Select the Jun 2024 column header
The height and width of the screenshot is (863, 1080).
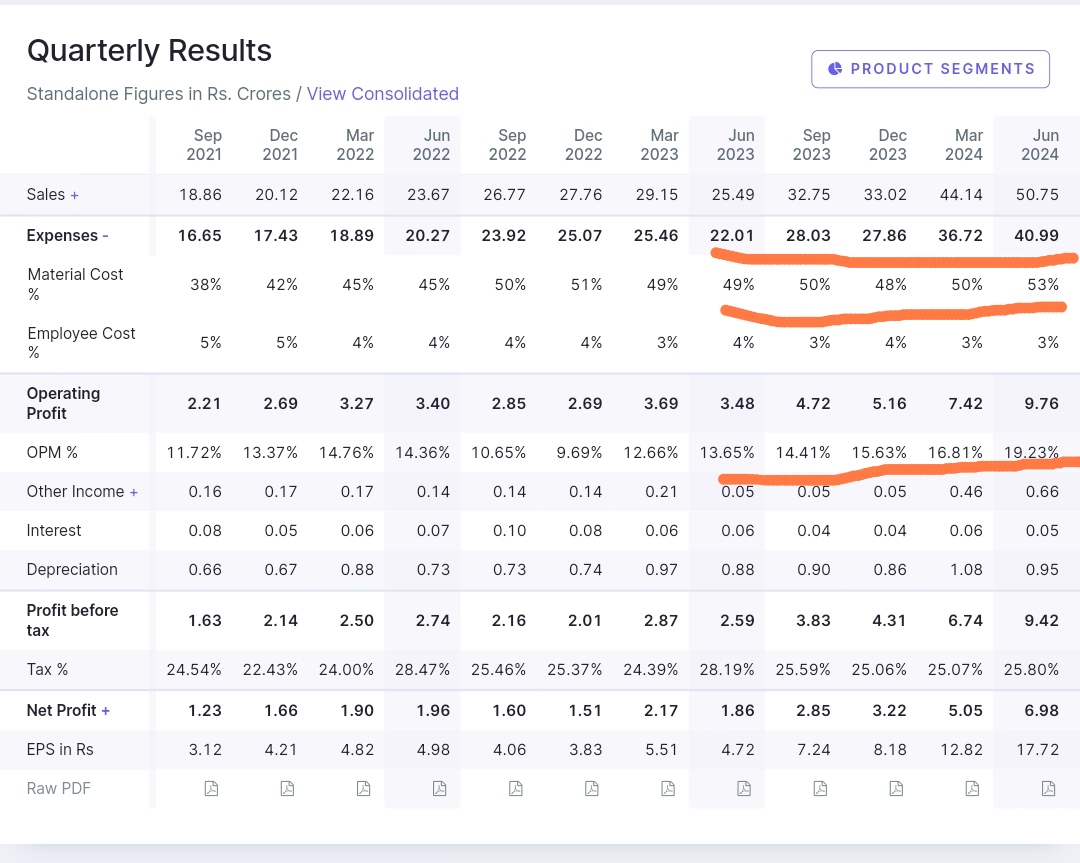(1039, 145)
